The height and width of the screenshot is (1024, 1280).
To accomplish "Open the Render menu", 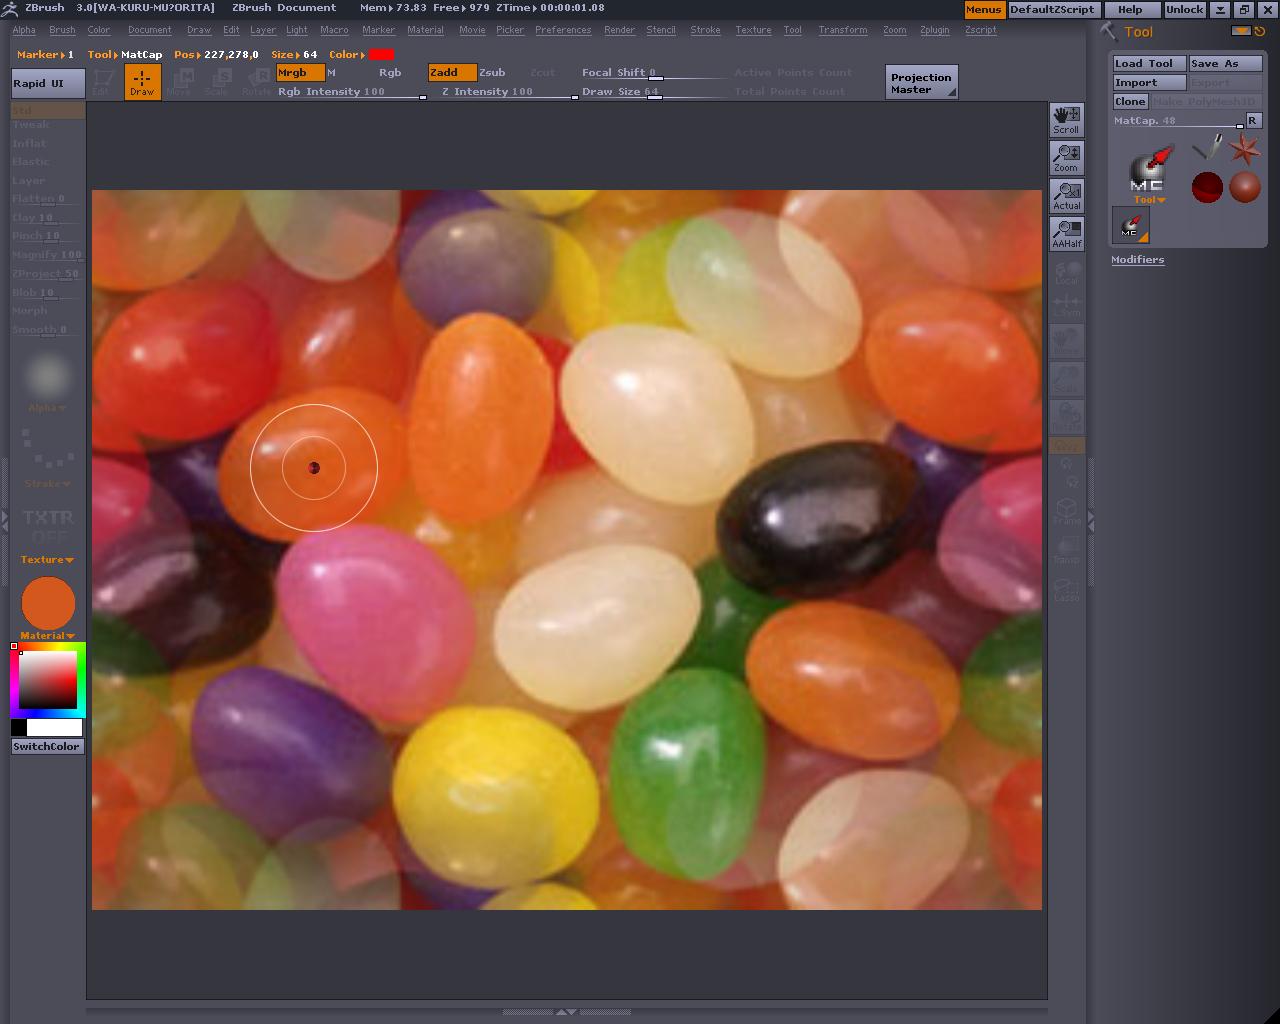I will [619, 30].
